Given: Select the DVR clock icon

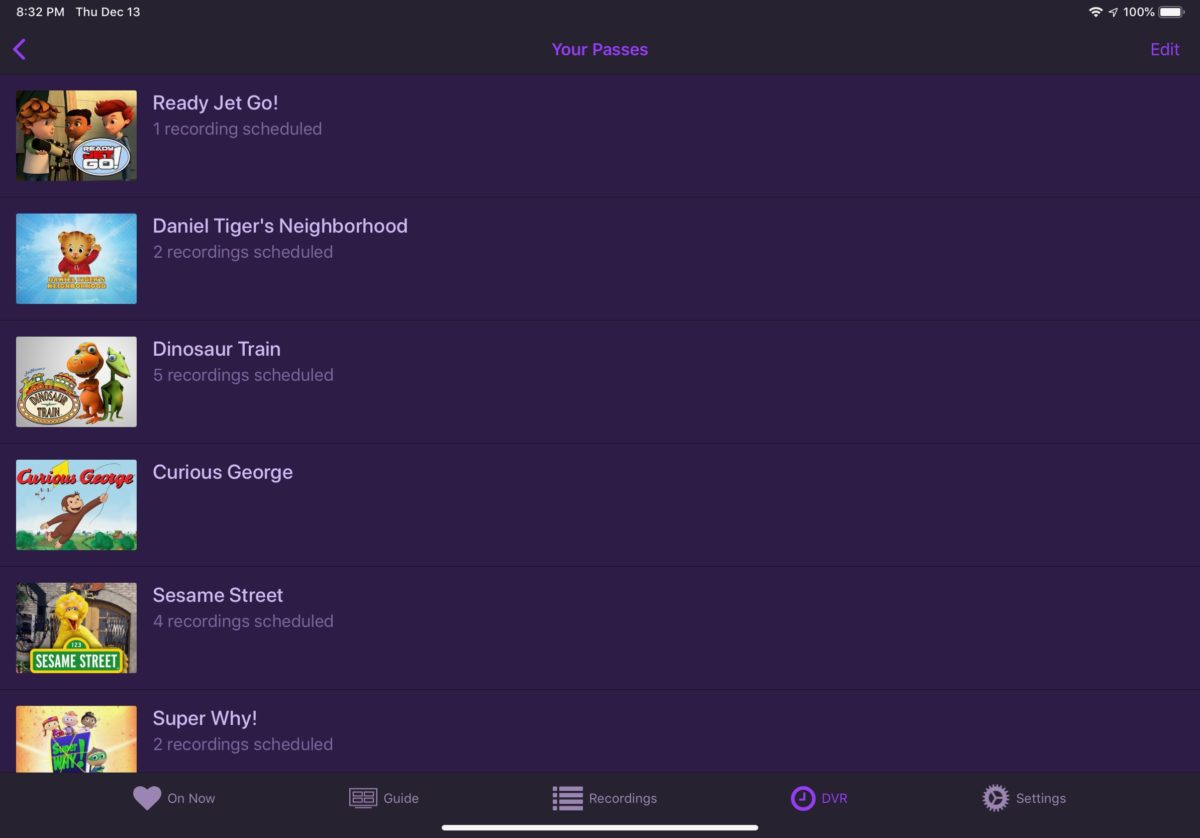Looking at the screenshot, I should 803,798.
